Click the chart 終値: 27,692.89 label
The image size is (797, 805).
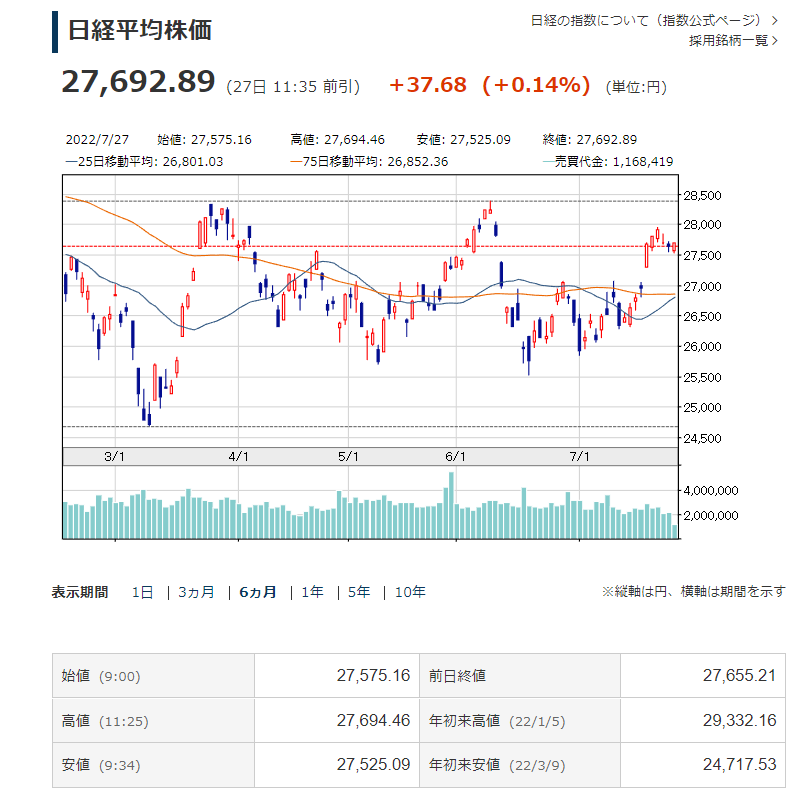[590, 140]
